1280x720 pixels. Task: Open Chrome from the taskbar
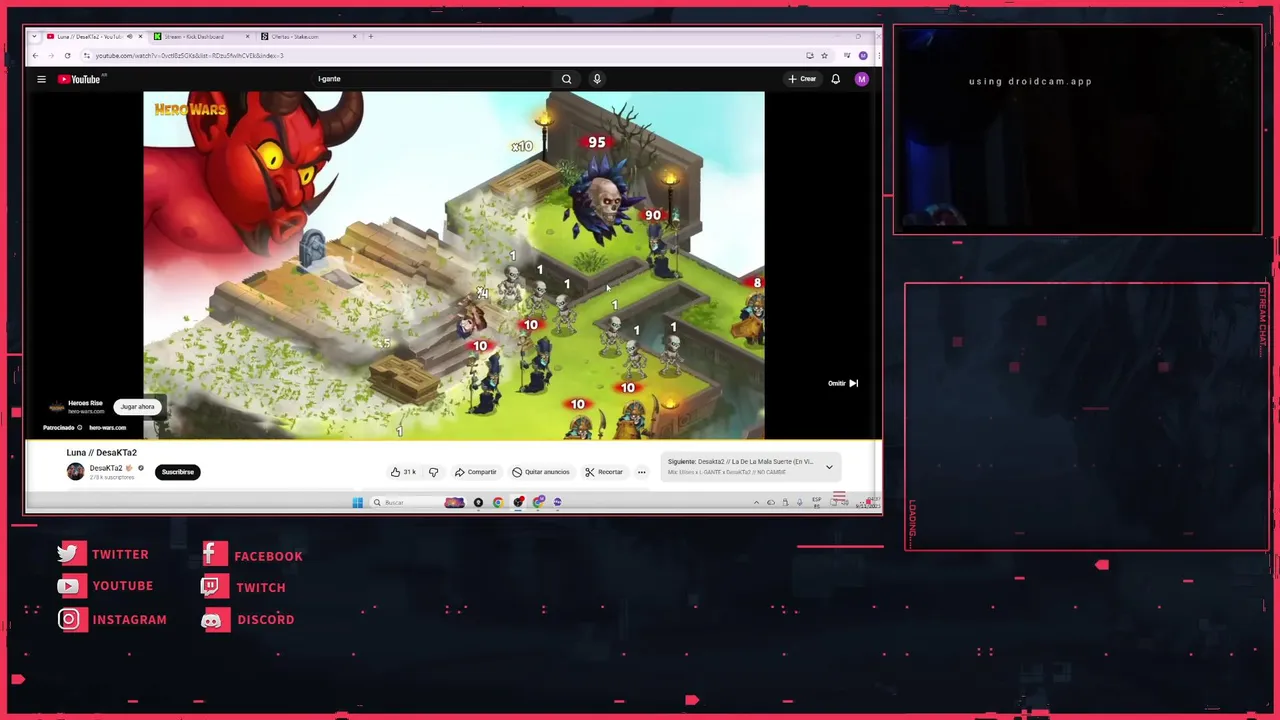tap(498, 502)
